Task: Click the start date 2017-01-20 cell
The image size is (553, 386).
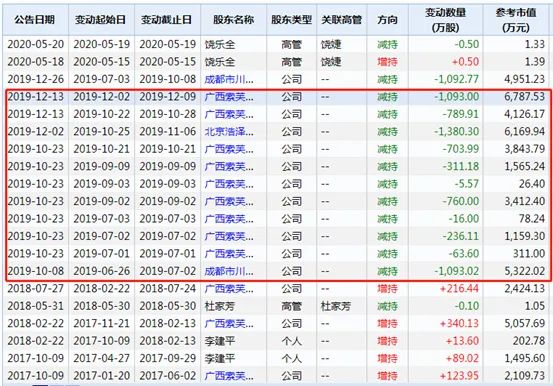Action: click(102, 376)
